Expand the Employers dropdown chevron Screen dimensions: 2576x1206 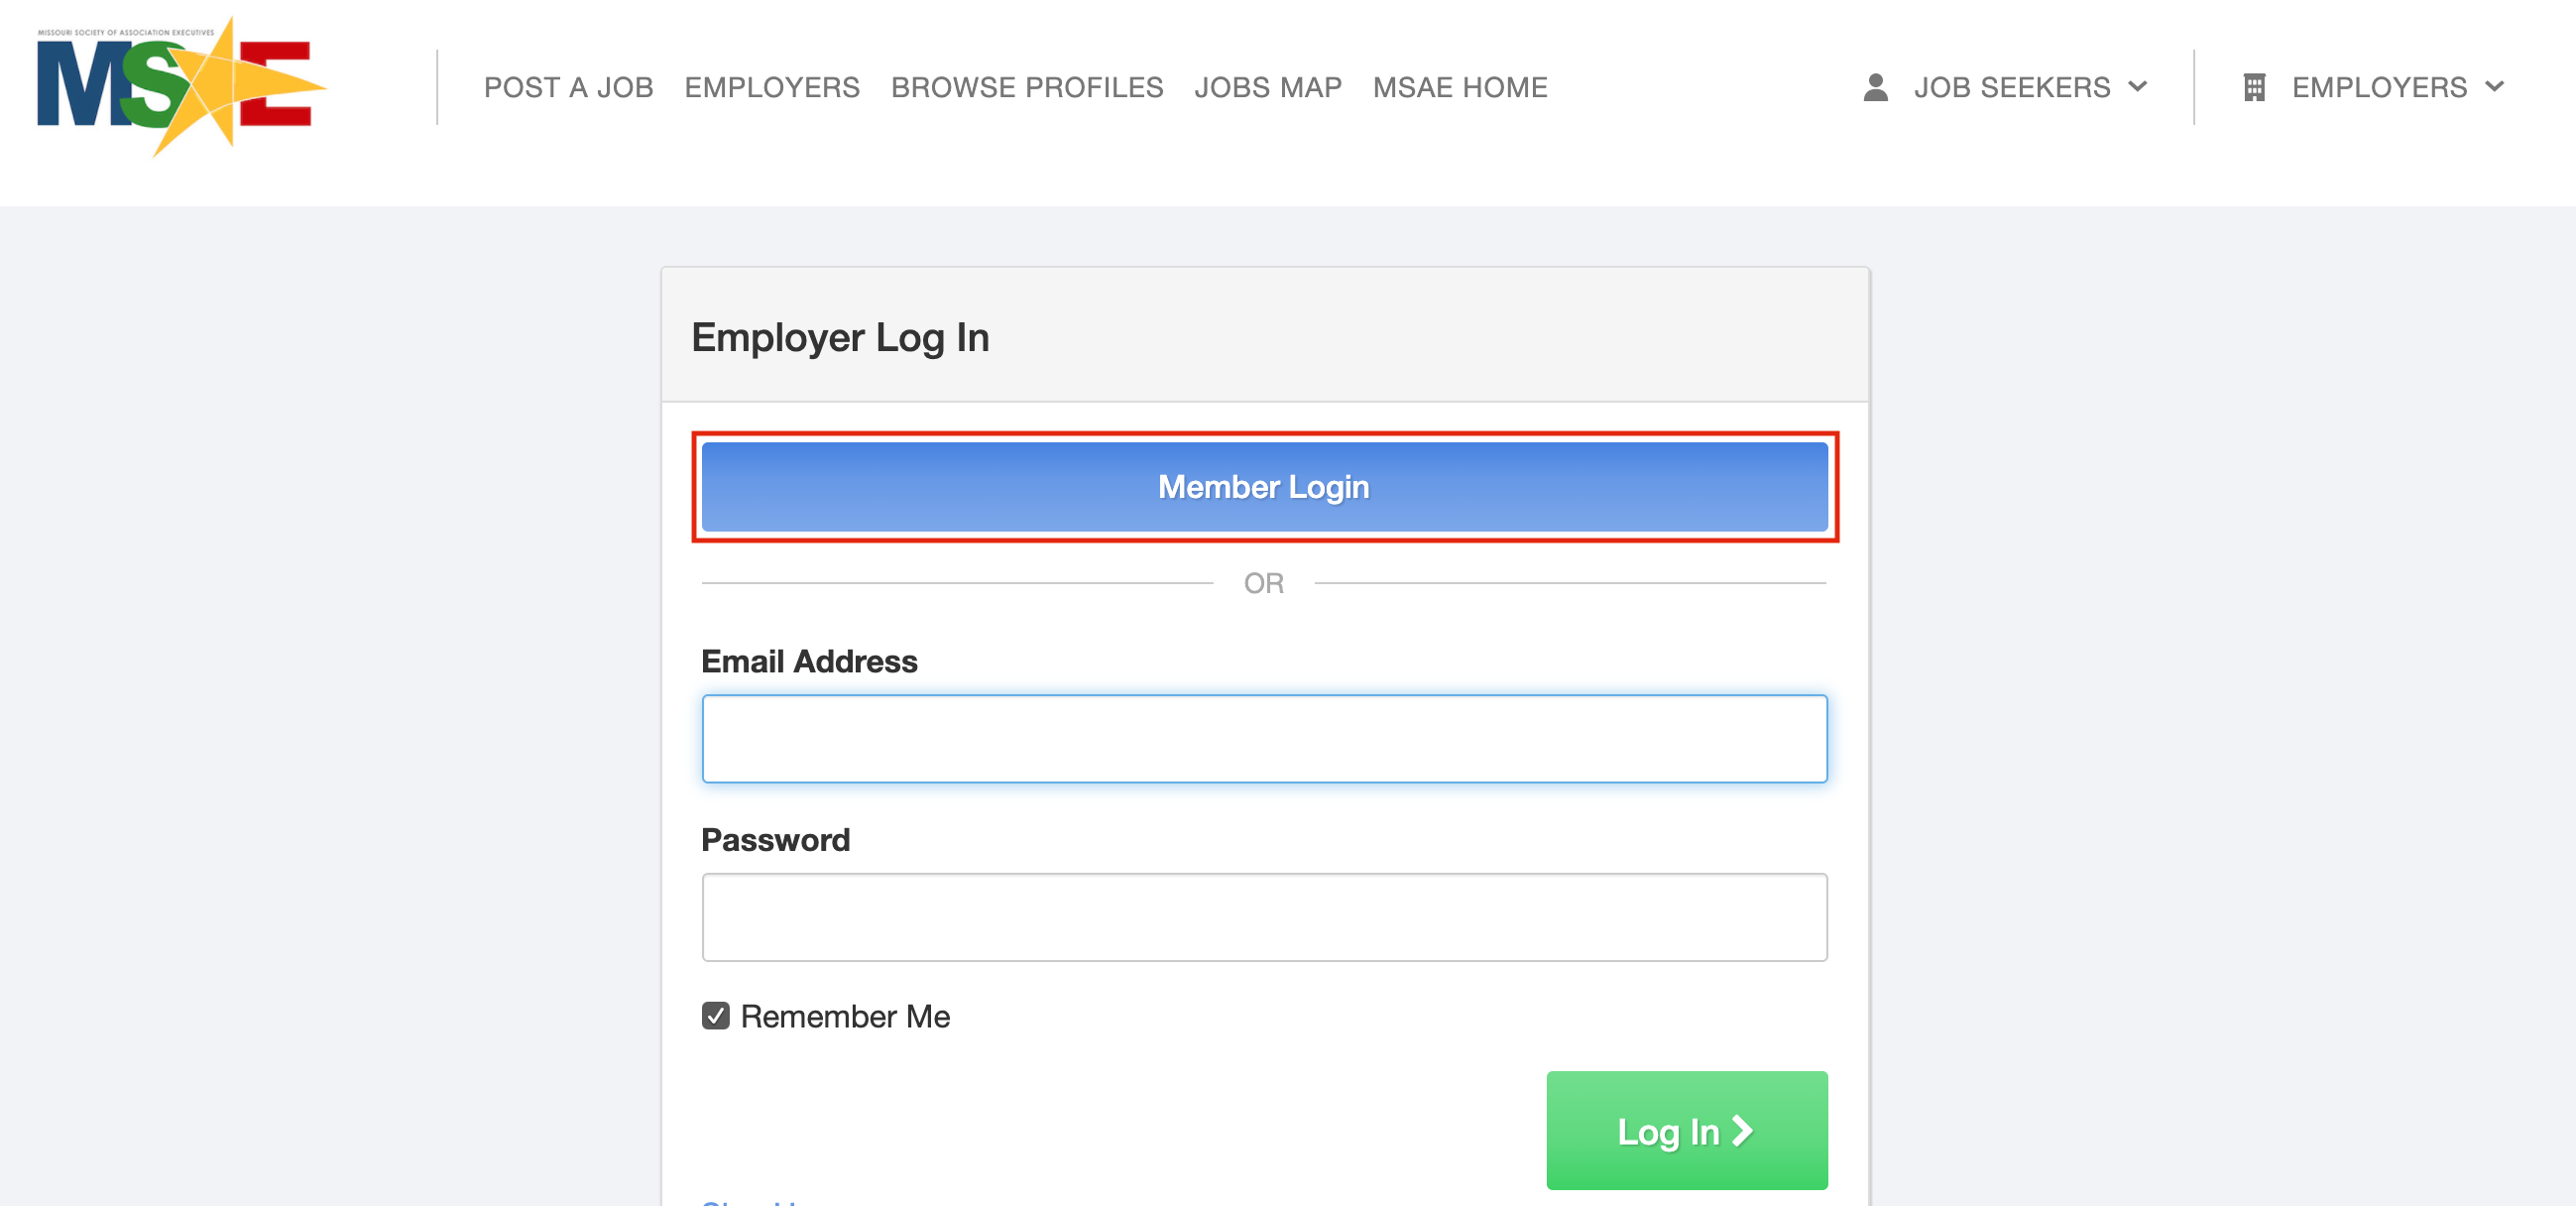tap(2495, 87)
